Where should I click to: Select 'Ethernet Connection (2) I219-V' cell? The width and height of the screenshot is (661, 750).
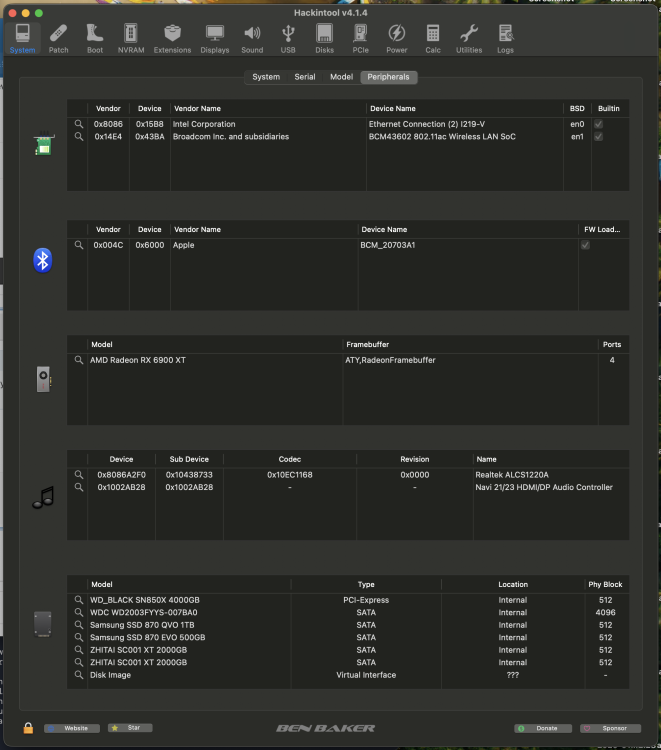tap(427, 124)
